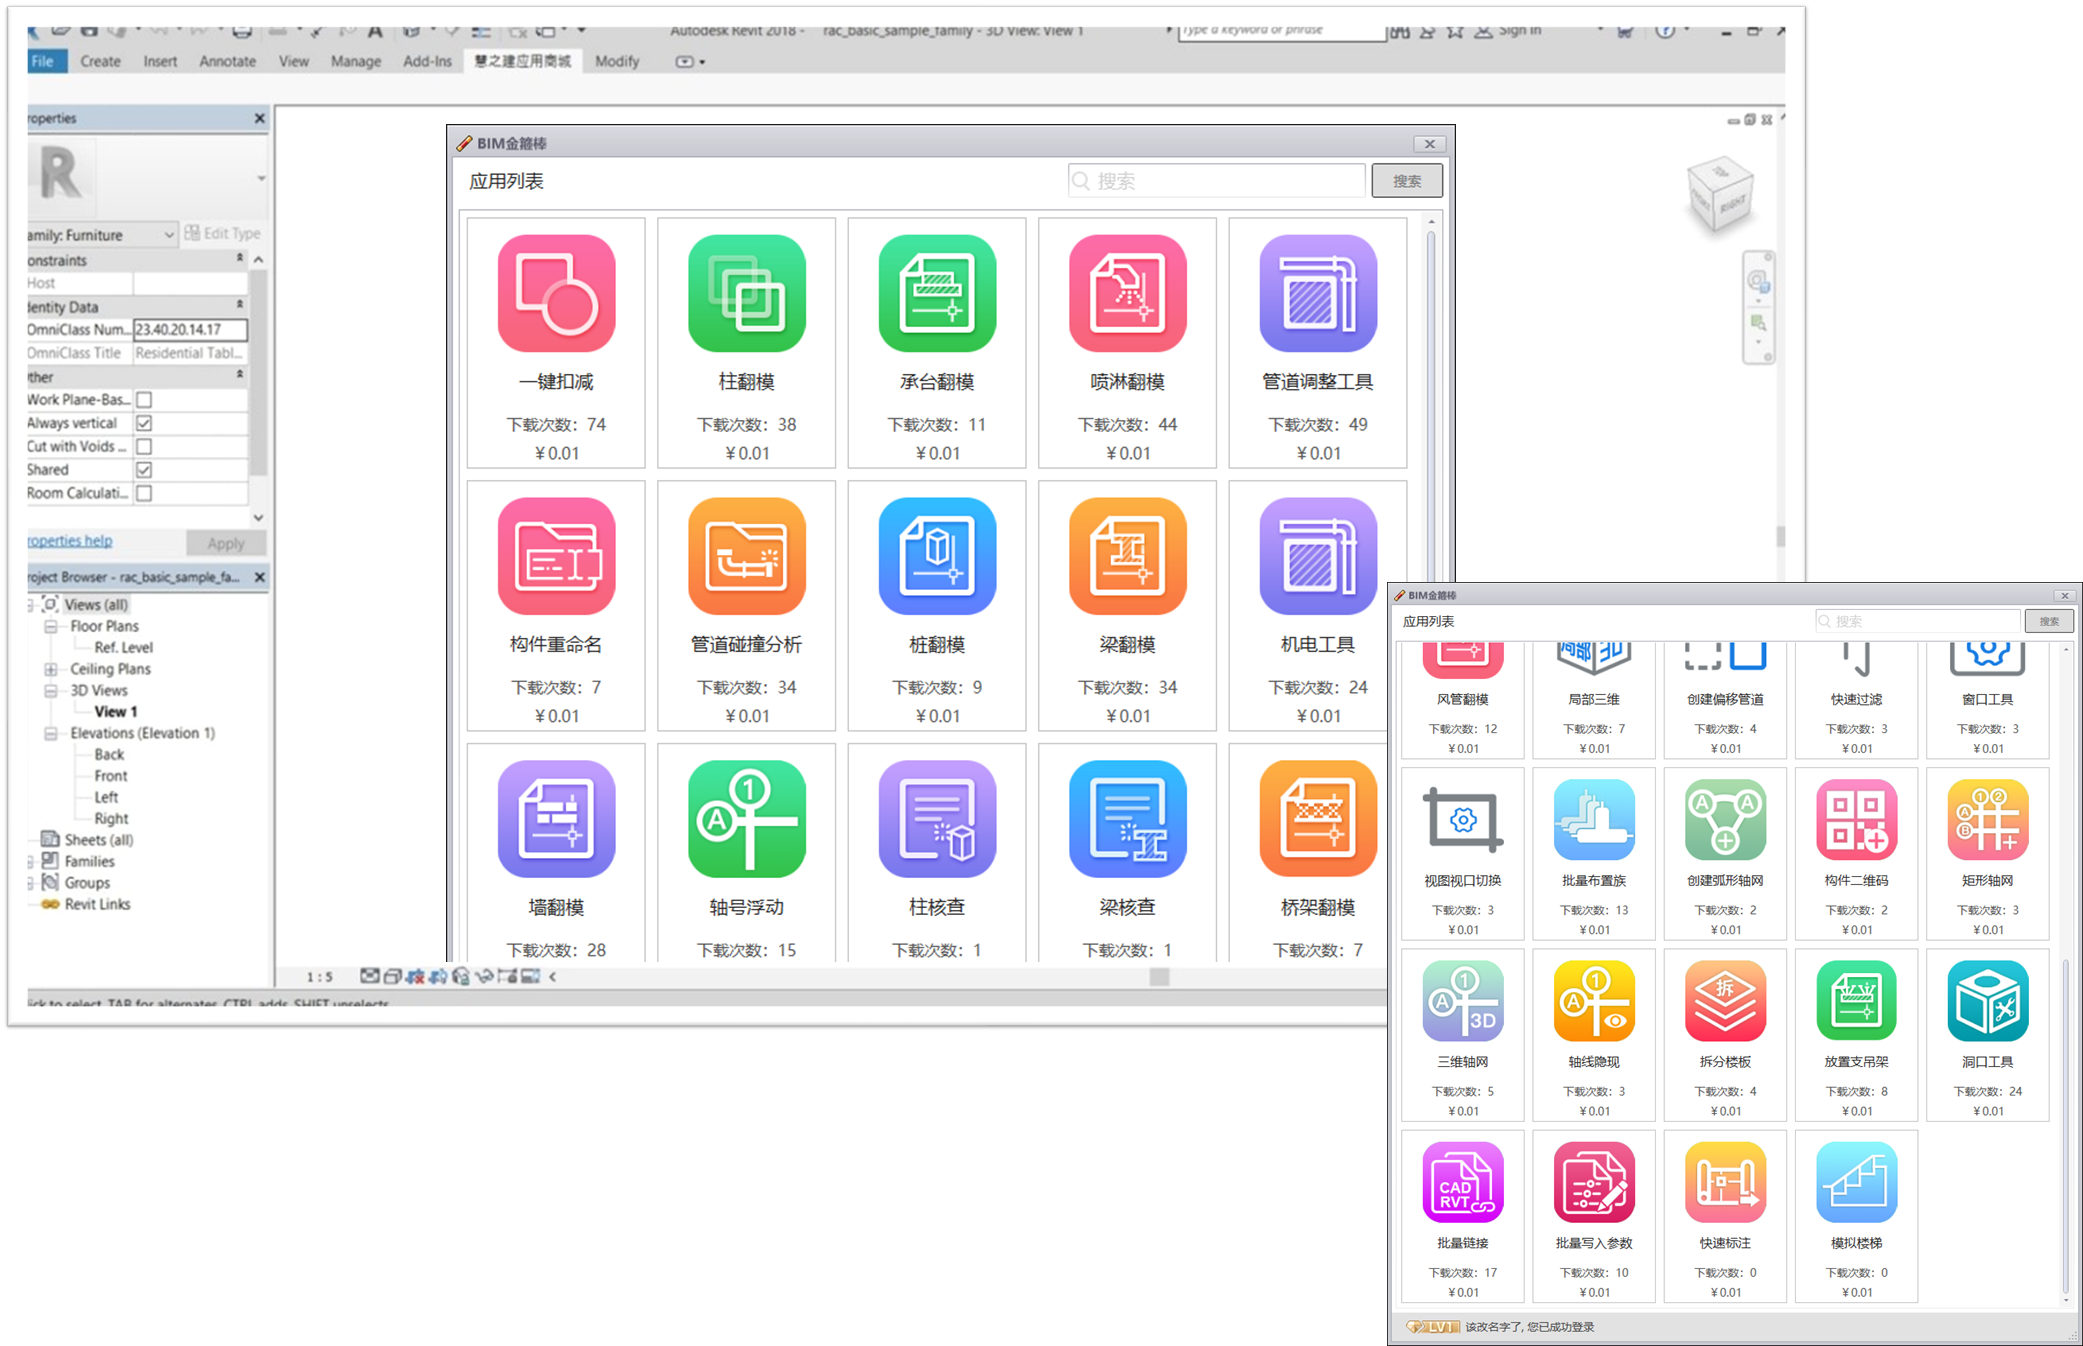
Task: Open the 梁核查 app icon
Action: point(1128,819)
